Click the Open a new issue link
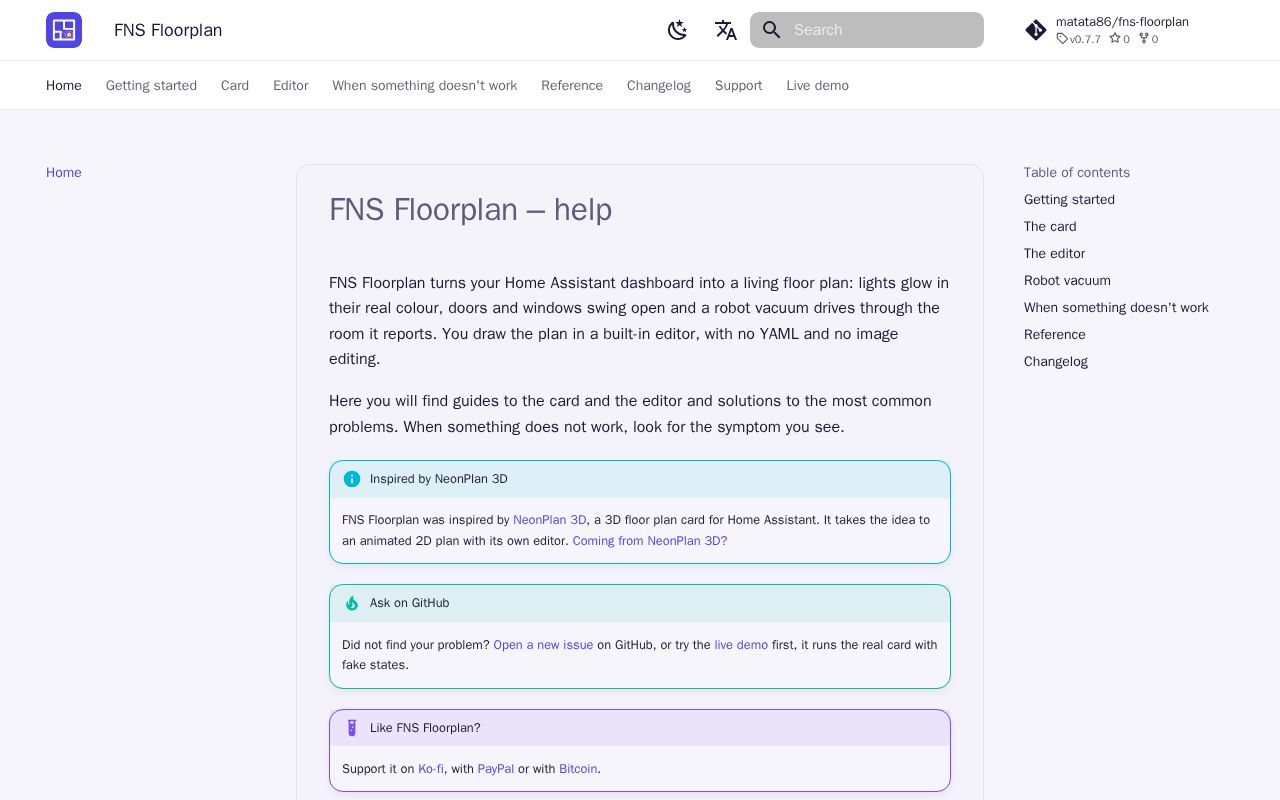The height and width of the screenshot is (800, 1280). (x=543, y=645)
